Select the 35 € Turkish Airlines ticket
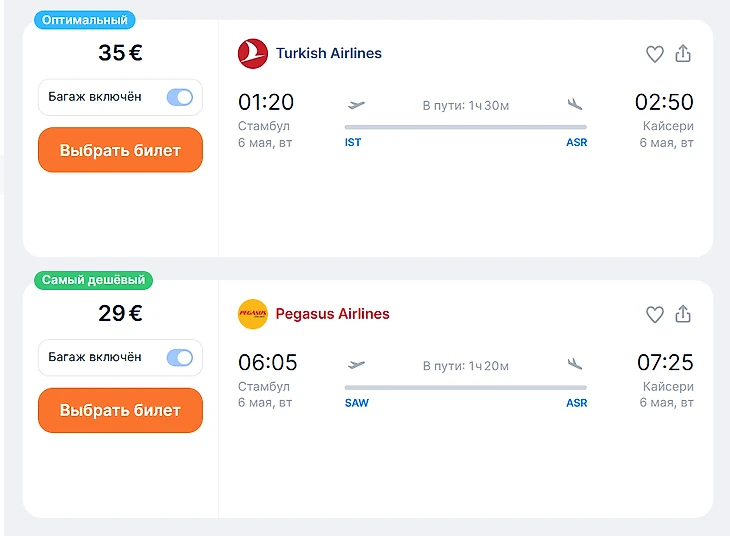Image resolution: width=730 pixels, height=536 pixels. (x=120, y=151)
